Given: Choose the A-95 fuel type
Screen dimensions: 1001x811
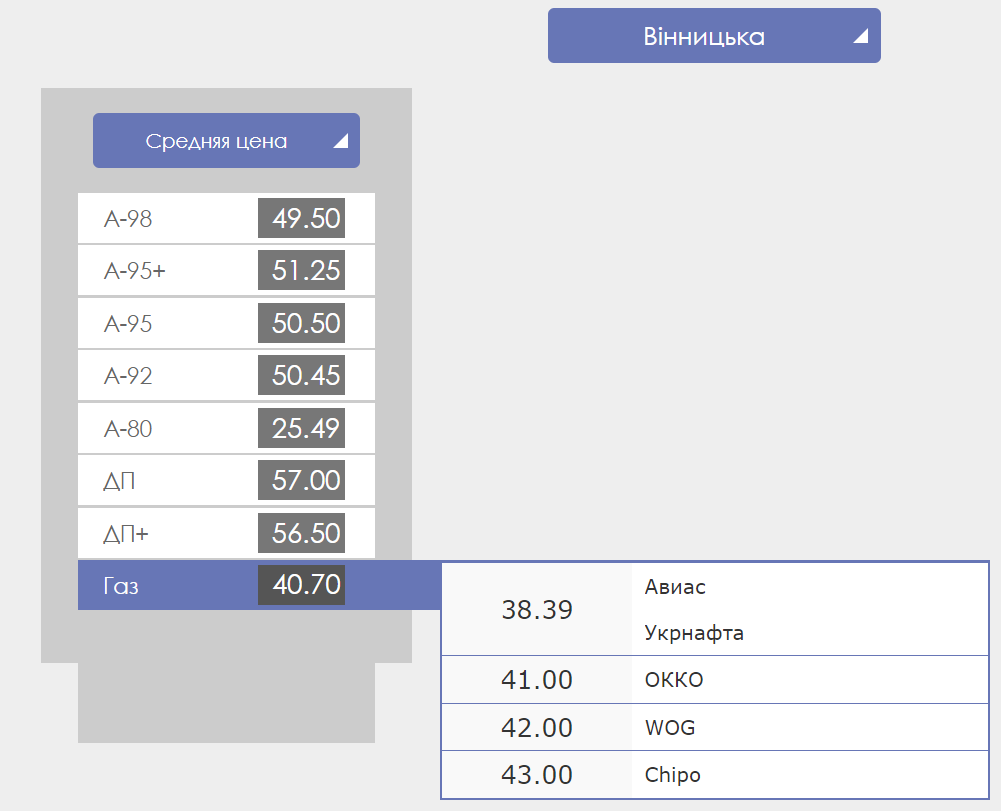Looking at the screenshot, I should pos(128,324).
